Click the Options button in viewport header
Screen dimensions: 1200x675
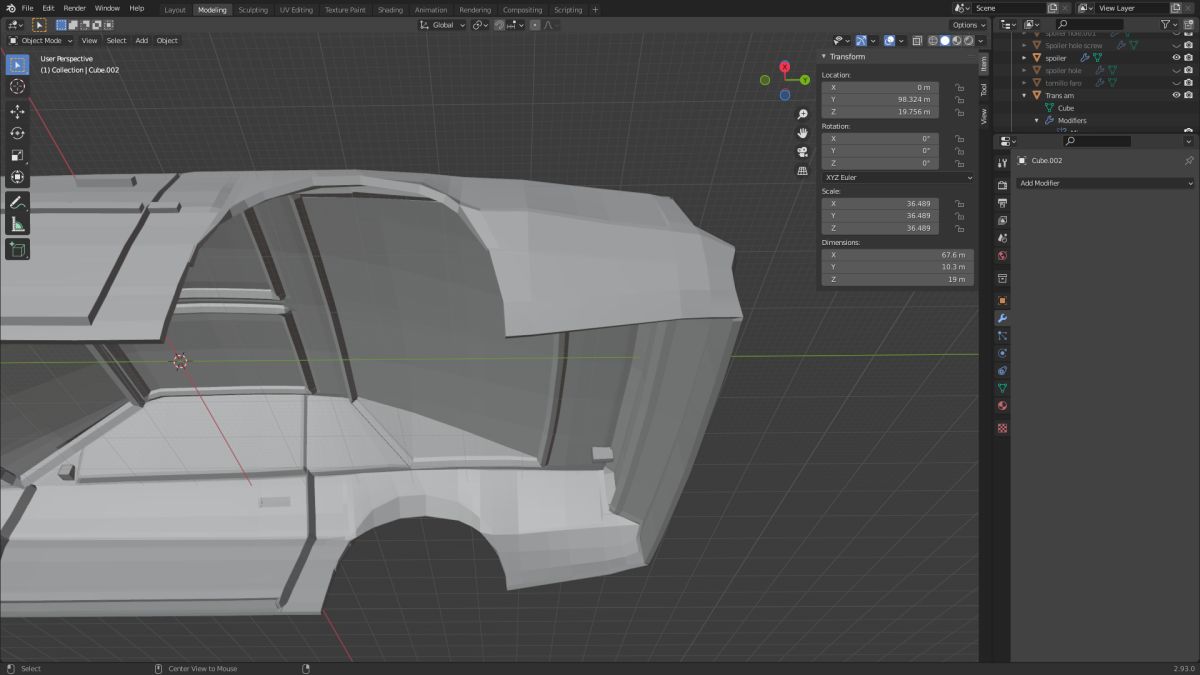coord(968,25)
